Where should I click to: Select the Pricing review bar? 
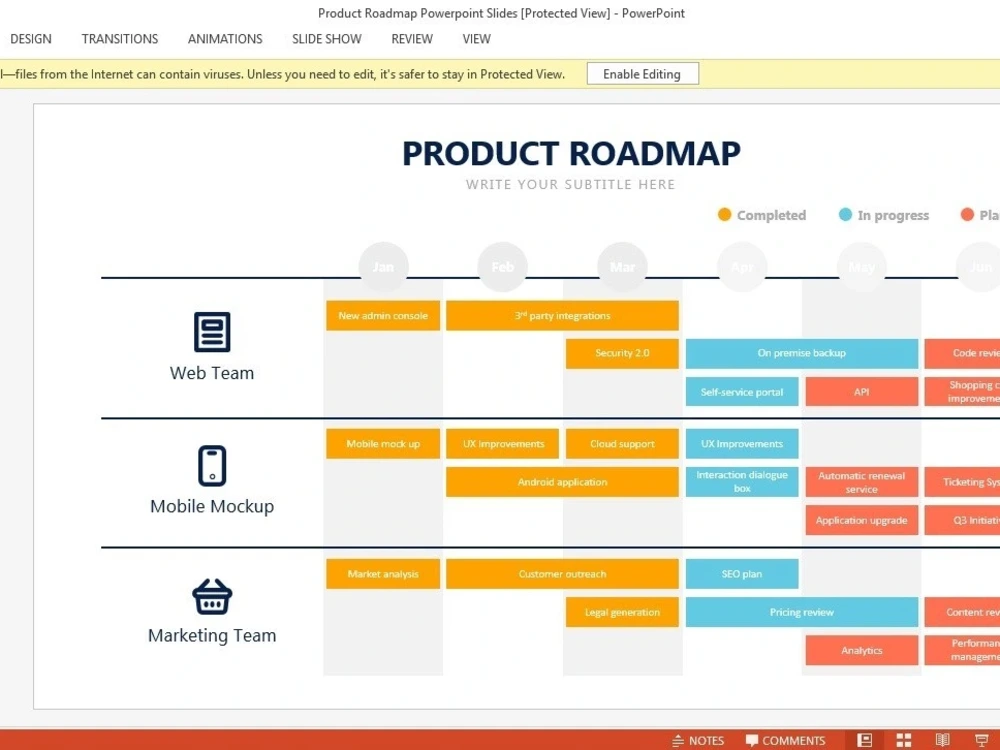(802, 612)
